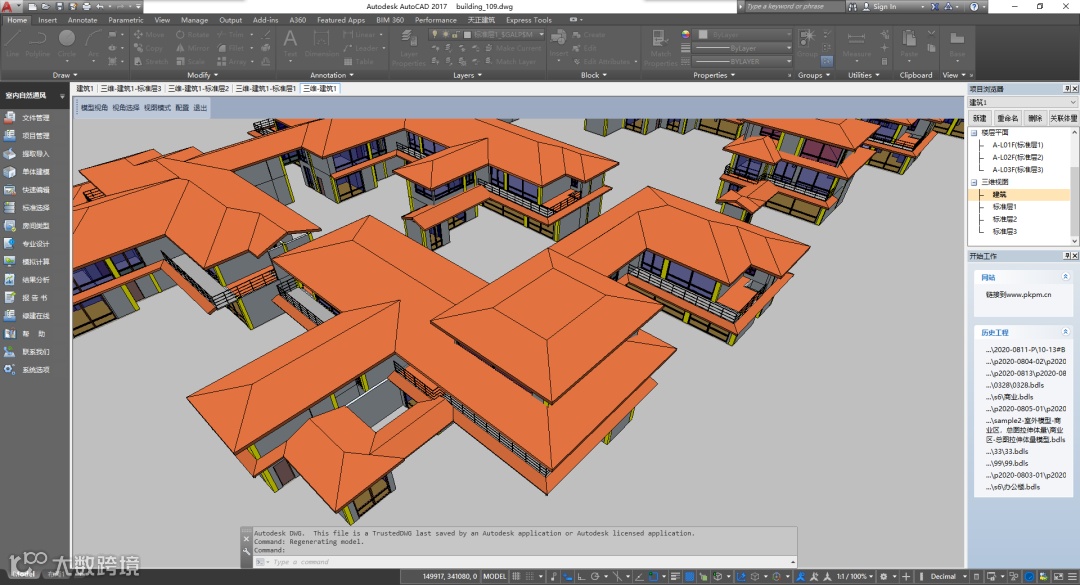Open the Draw panel dropdown
Viewport: 1080px width, 585px height.
click(x=65, y=75)
